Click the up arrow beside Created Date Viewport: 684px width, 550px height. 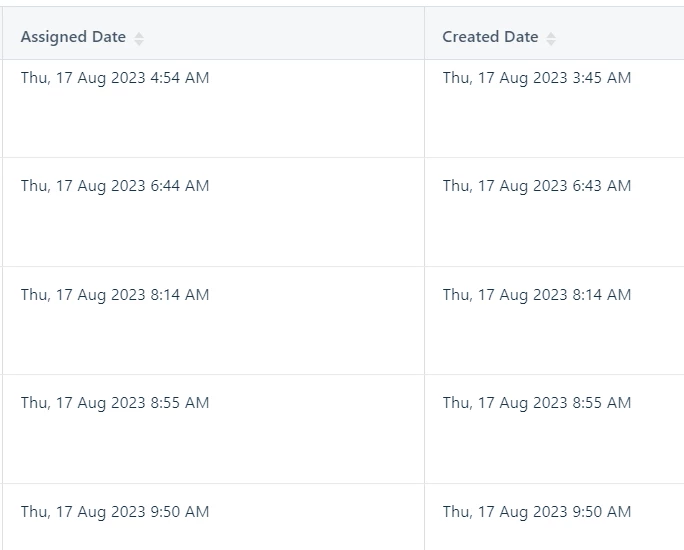tap(551, 35)
